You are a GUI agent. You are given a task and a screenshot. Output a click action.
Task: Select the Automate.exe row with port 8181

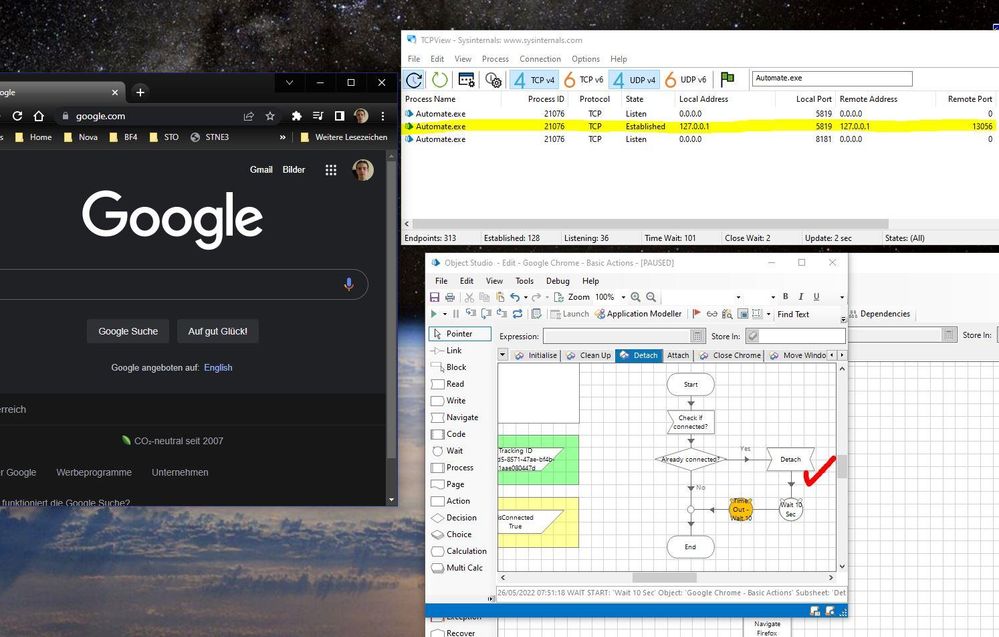coord(699,139)
